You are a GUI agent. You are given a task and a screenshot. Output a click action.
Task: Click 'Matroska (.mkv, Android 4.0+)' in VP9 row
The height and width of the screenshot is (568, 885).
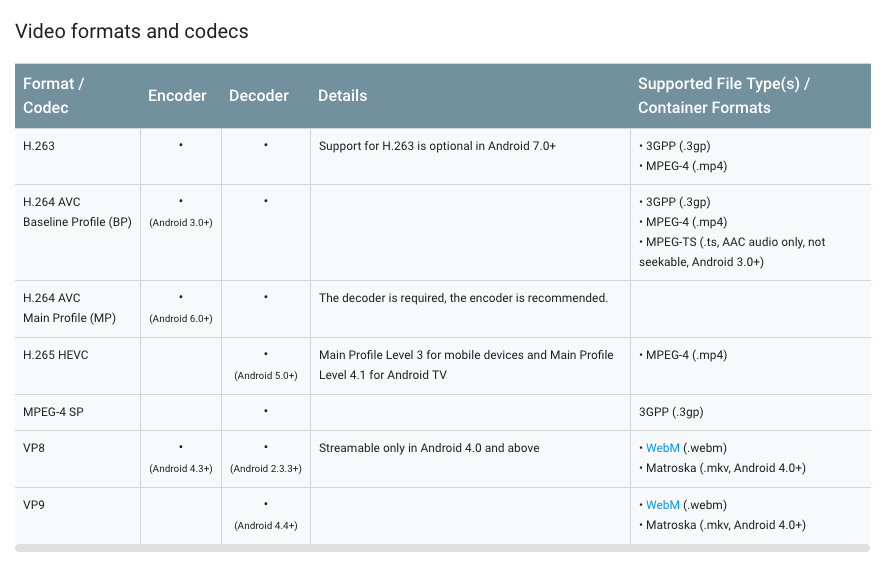(x=726, y=525)
